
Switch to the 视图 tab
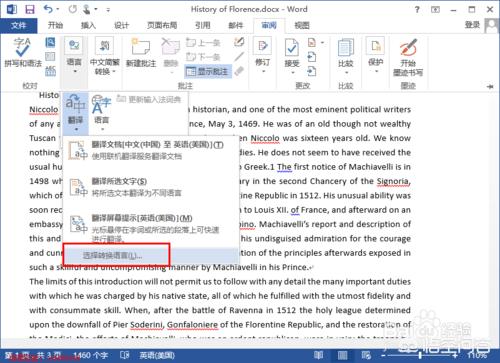coord(302,25)
